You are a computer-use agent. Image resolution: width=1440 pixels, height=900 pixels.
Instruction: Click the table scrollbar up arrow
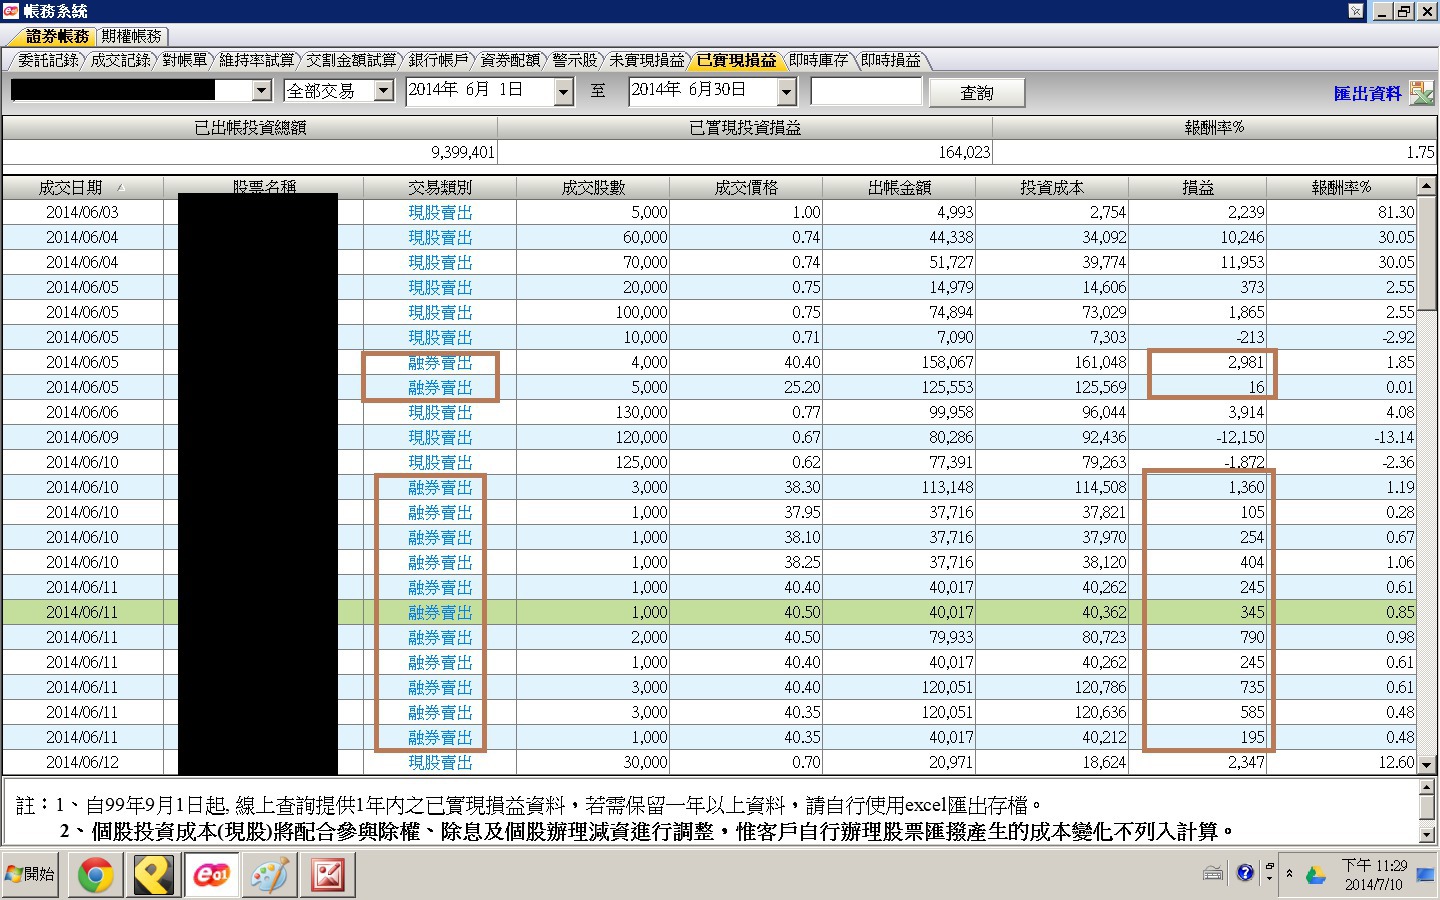click(x=1427, y=186)
